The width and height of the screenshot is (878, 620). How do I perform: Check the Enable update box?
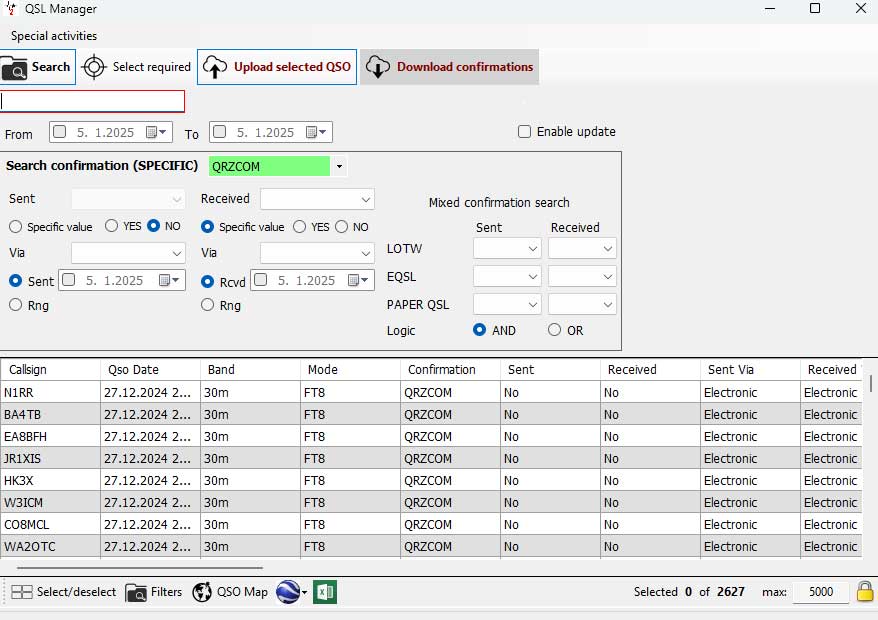tap(524, 132)
